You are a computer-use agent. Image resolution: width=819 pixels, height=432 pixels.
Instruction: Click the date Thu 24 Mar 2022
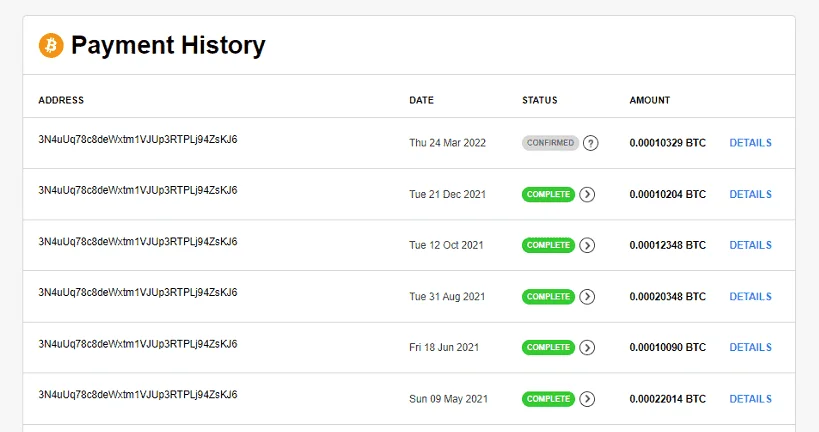pos(448,143)
